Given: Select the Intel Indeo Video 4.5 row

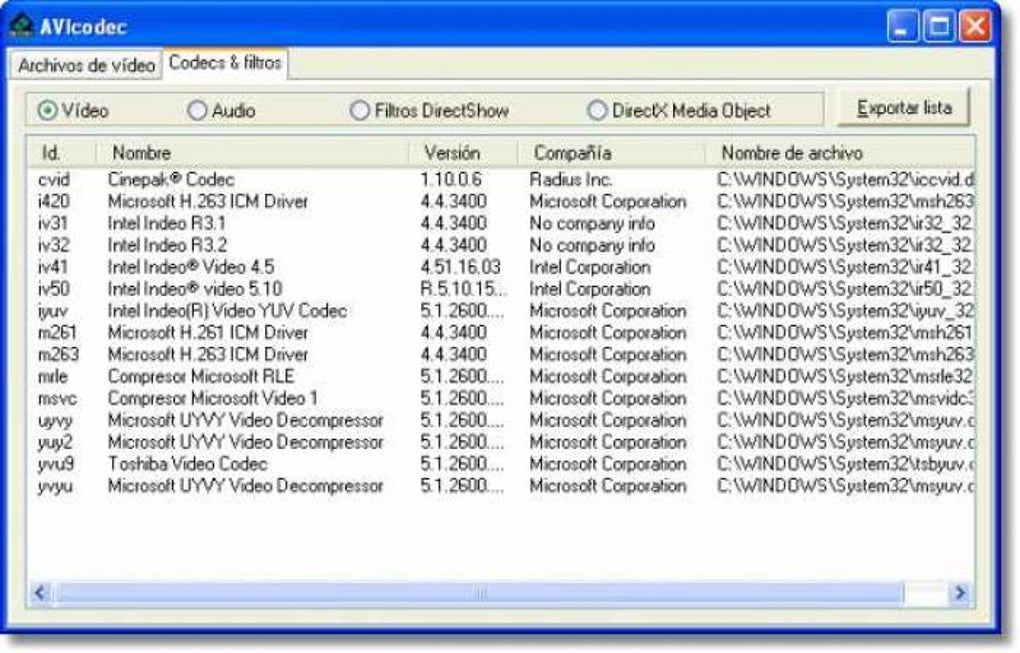Looking at the screenshot, I should coord(501,267).
